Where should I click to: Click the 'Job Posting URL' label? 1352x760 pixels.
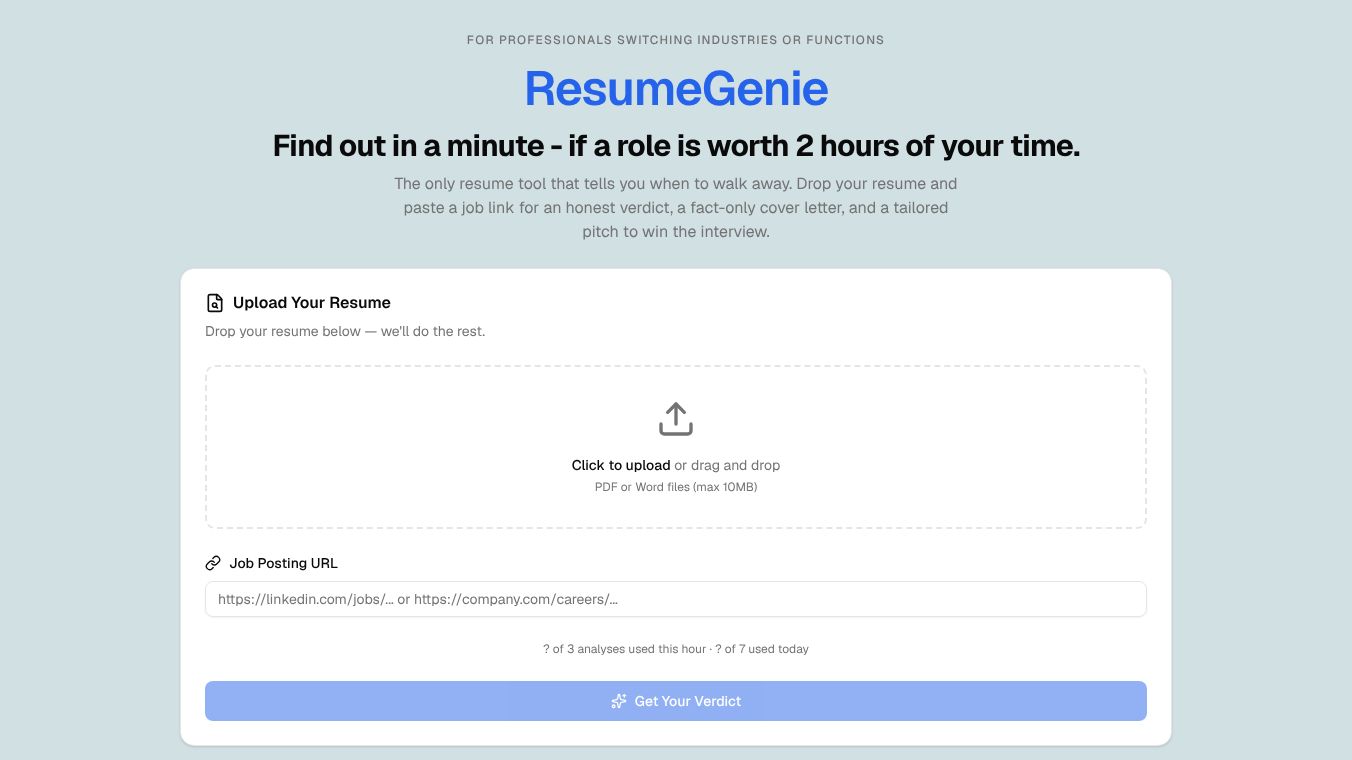284,563
